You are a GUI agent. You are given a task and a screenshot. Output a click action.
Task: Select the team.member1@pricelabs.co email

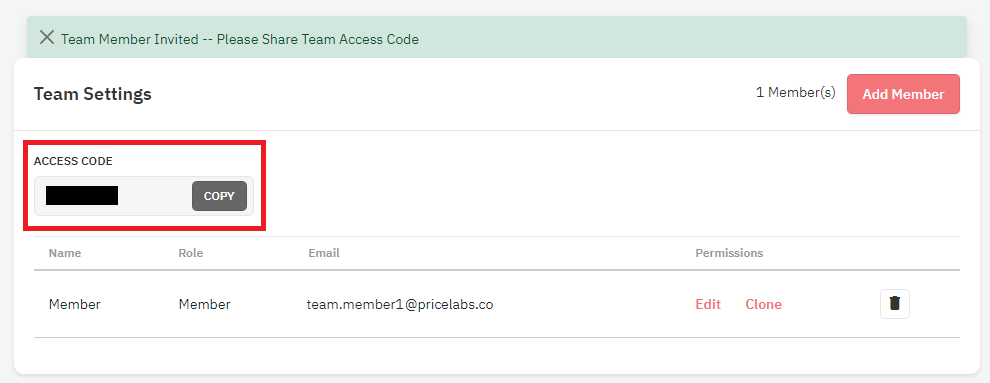(x=400, y=304)
